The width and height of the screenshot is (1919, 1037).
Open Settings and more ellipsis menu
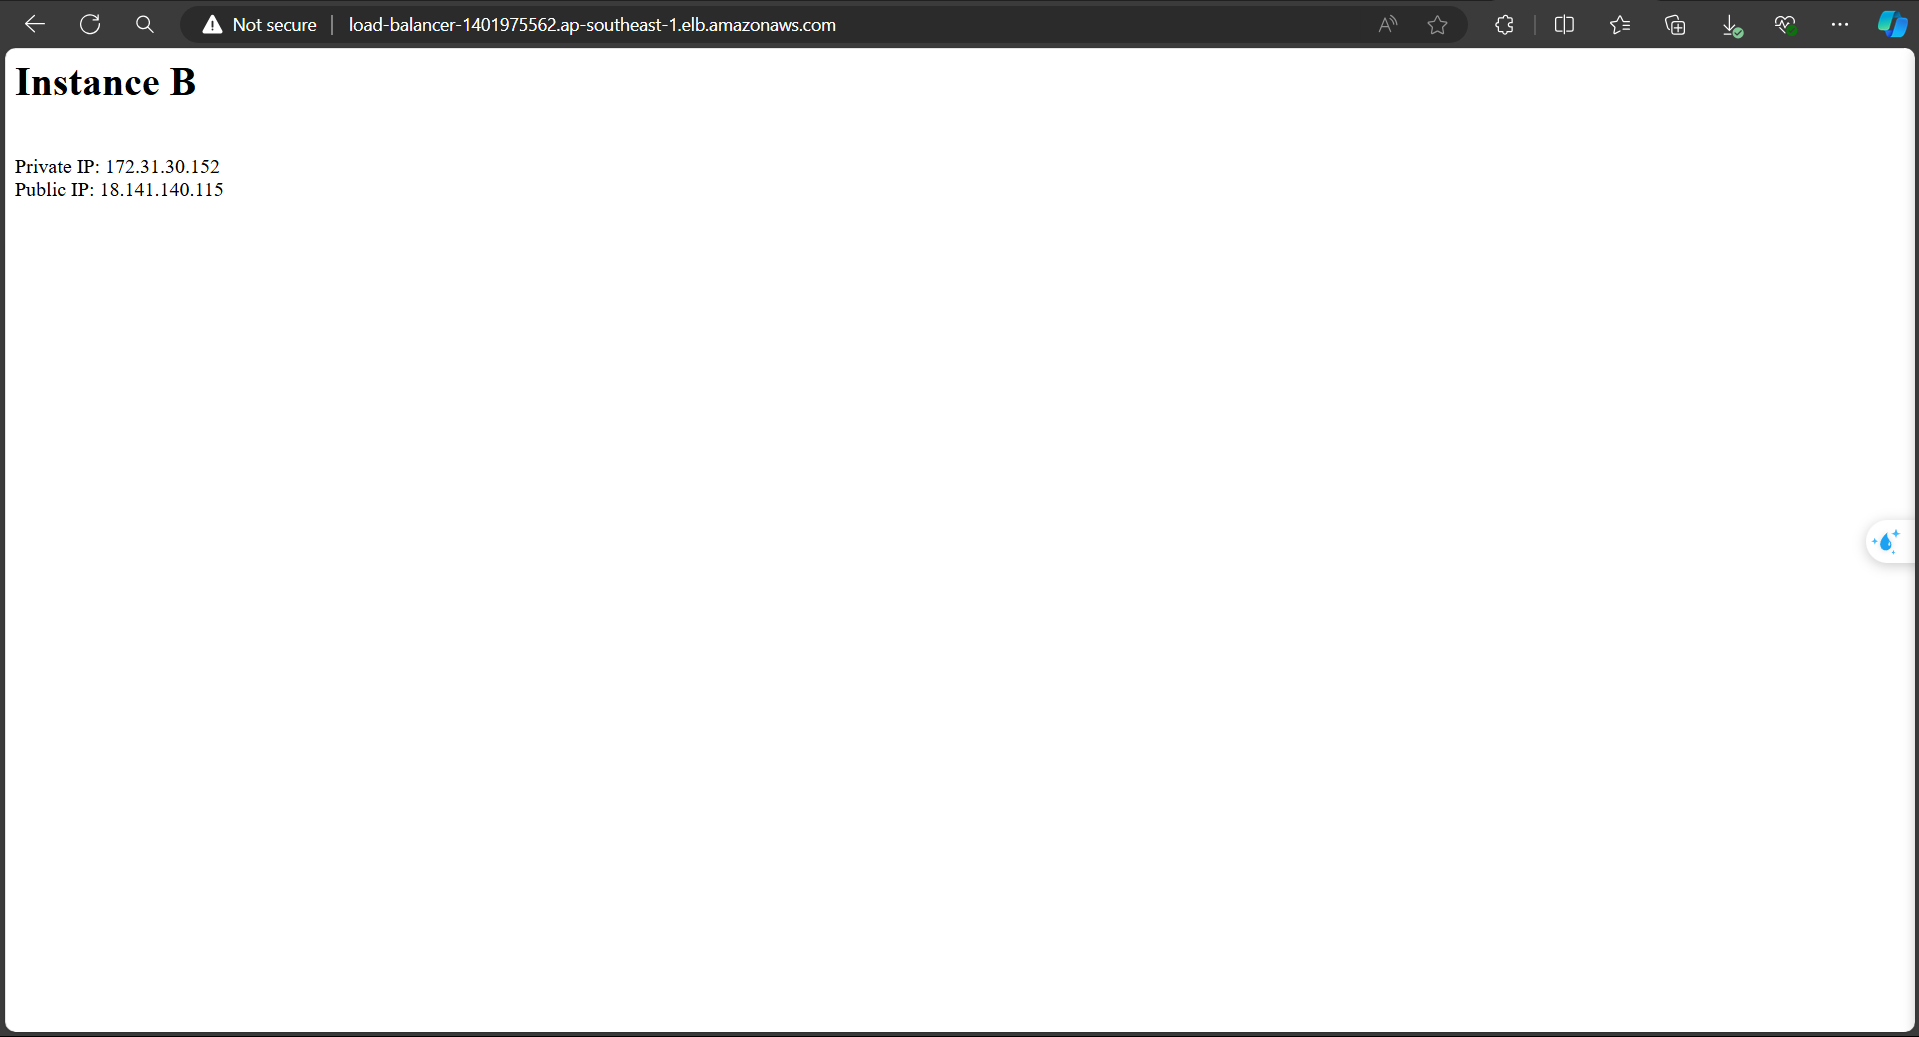click(x=1840, y=25)
